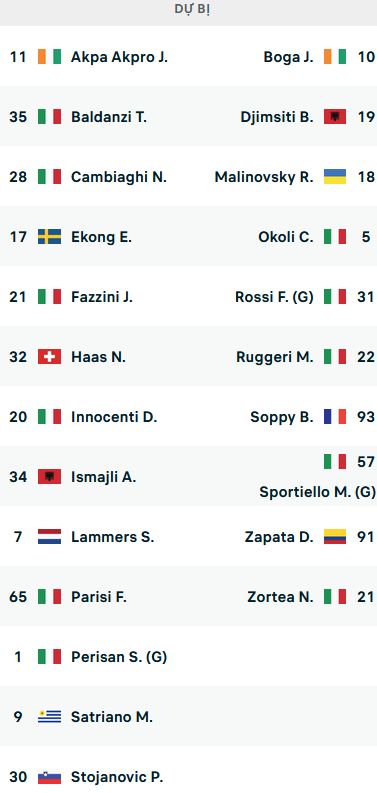Open player Baldanzi T. profile
The image size is (377, 793).
pyautogui.click(x=109, y=117)
